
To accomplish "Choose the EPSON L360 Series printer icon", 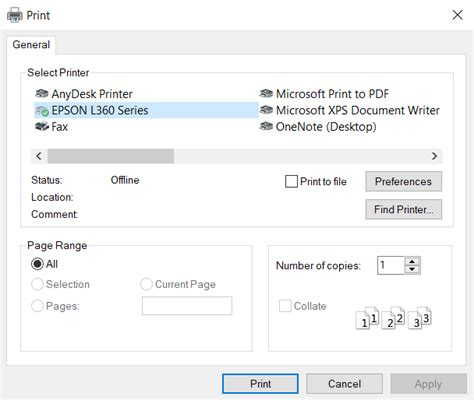I will click(42, 111).
